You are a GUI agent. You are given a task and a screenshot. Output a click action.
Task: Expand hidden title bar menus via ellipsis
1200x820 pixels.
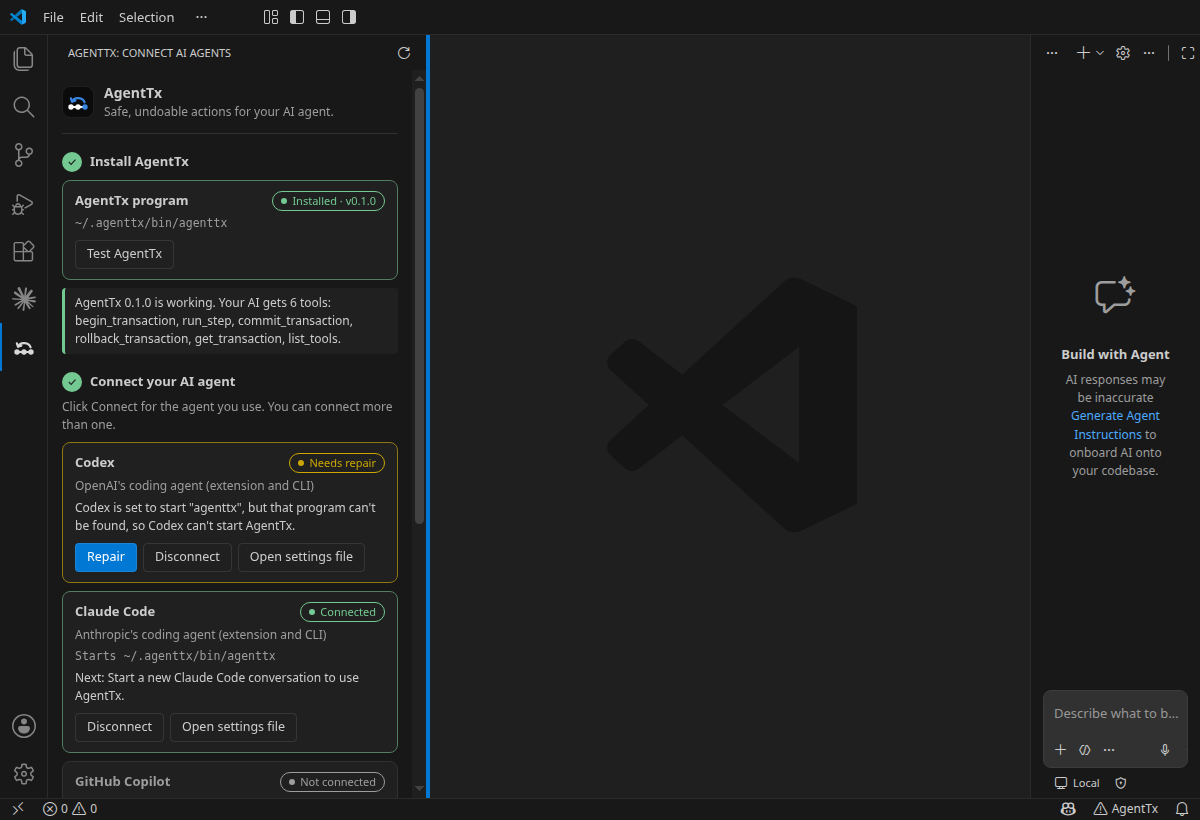point(202,17)
